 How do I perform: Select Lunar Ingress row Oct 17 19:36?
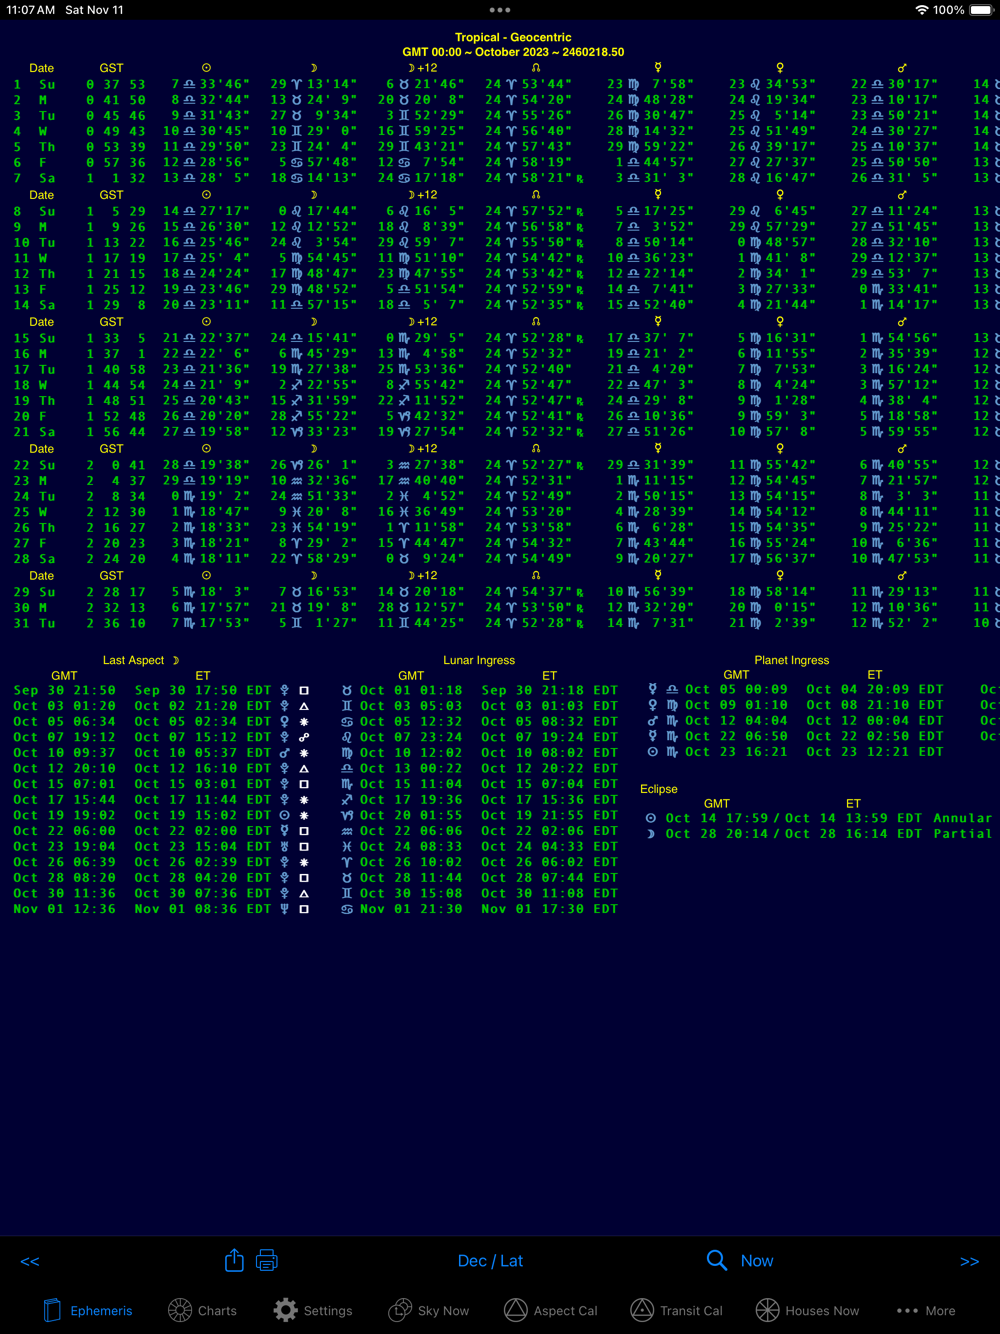480,799
